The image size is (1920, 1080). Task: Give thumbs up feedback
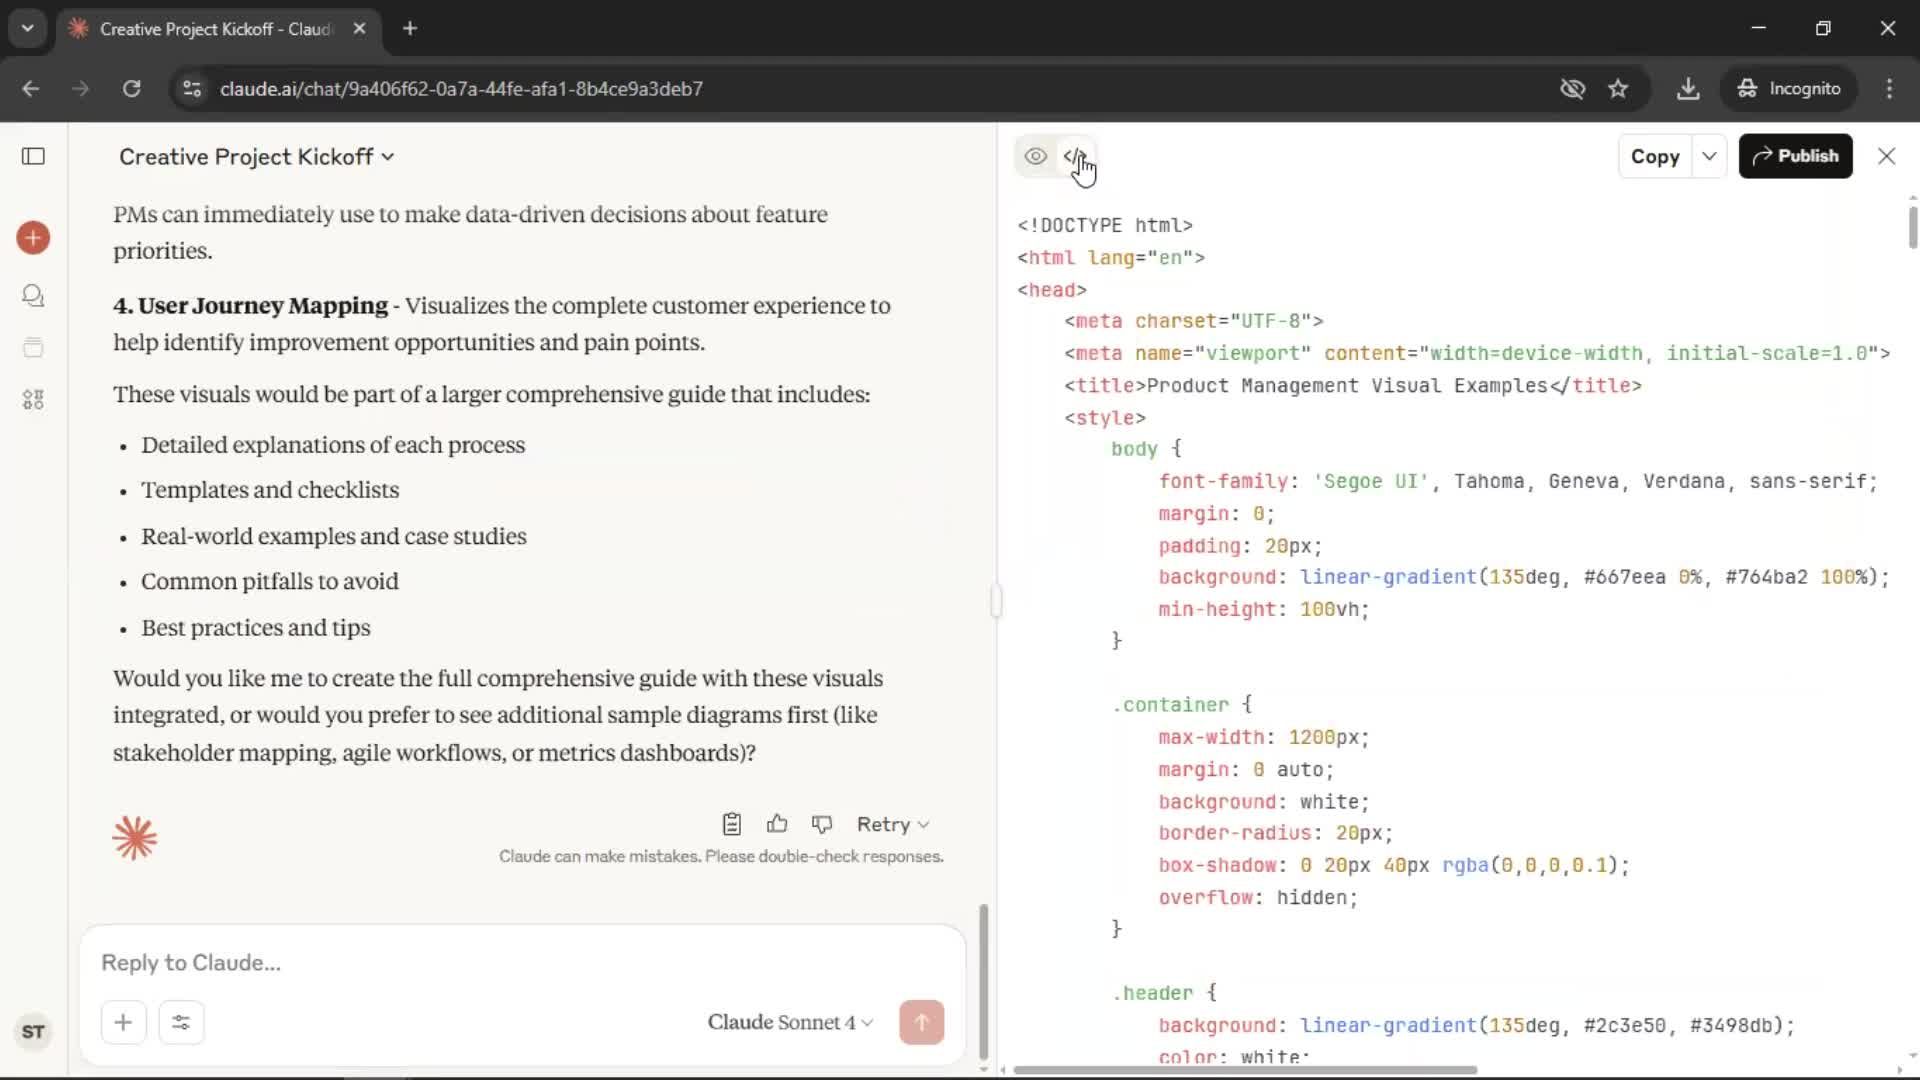pos(777,824)
